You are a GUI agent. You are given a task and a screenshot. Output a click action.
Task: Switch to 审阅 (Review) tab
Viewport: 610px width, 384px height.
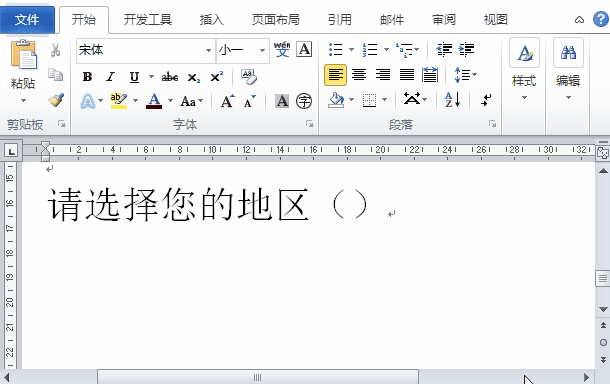point(444,19)
